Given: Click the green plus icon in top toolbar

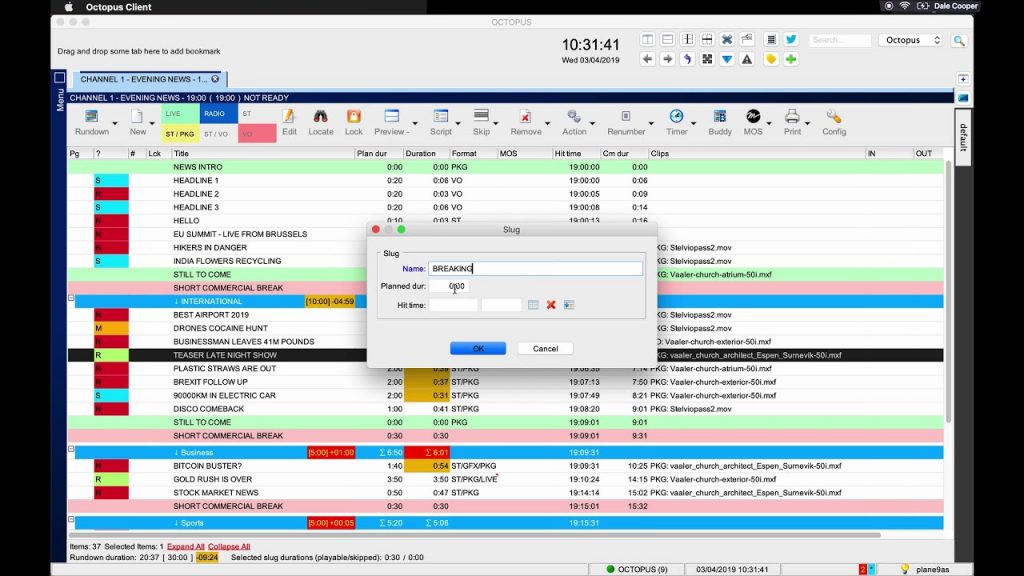Looking at the screenshot, I should pos(791,60).
